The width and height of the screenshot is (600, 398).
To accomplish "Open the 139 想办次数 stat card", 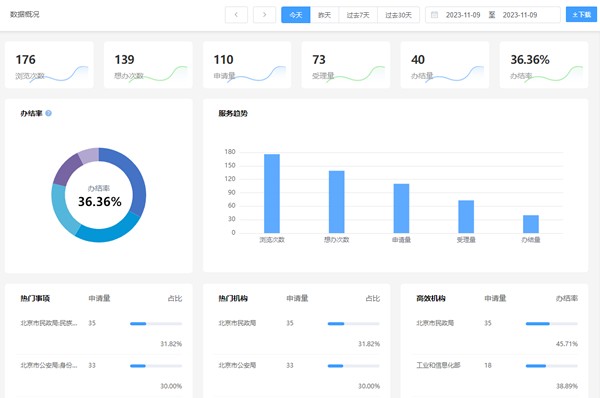I will tap(148, 65).
